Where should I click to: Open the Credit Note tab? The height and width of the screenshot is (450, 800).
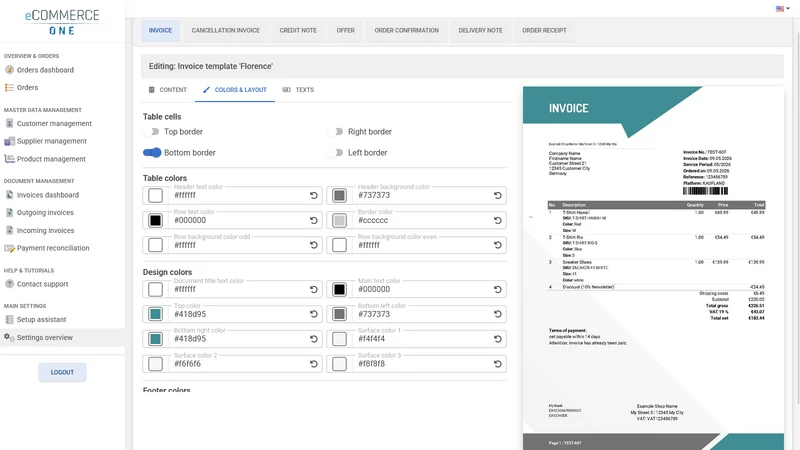tap(298, 31)
